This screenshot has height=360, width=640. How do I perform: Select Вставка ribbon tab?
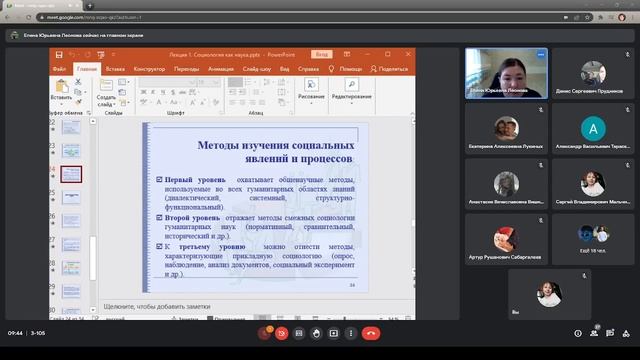[115, 69]
